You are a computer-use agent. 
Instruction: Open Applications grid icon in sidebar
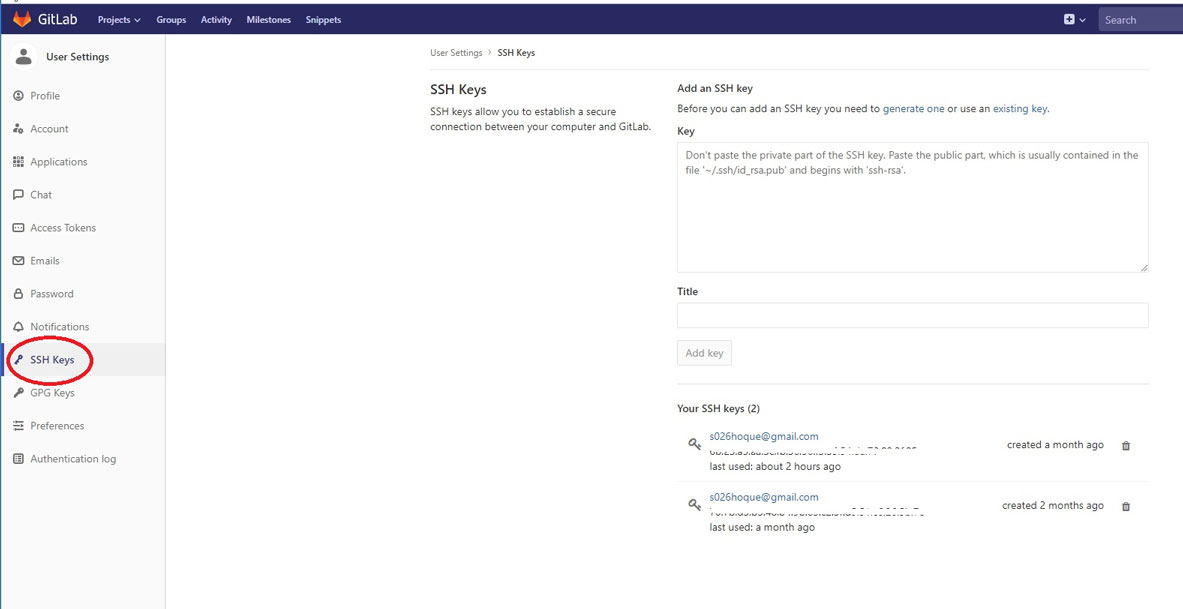tap(19, 161)
